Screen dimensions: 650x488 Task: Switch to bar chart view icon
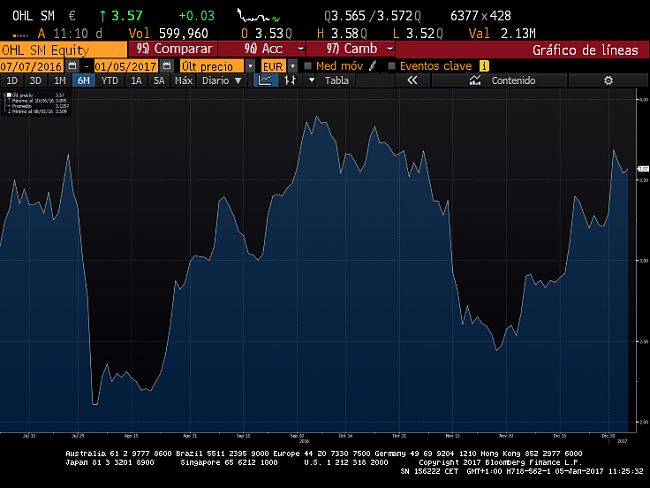pos(290,80)
